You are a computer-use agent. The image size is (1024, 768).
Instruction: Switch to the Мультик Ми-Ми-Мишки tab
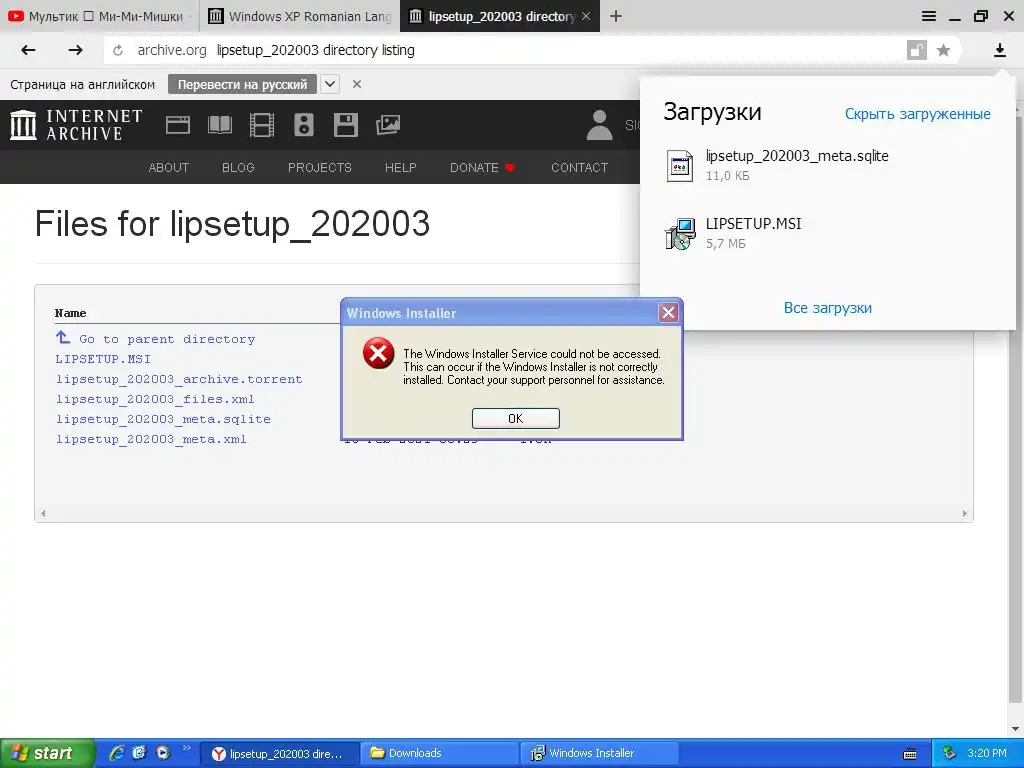click(97, 16)
